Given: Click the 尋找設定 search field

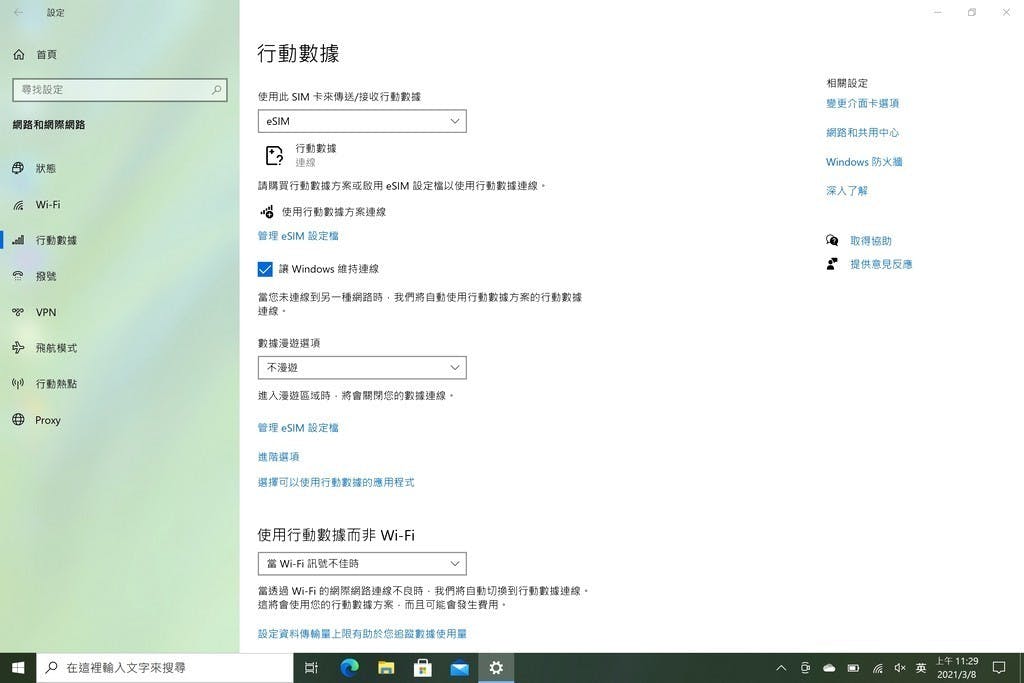Looking at the screenshot, I should [x=120, y=89].
